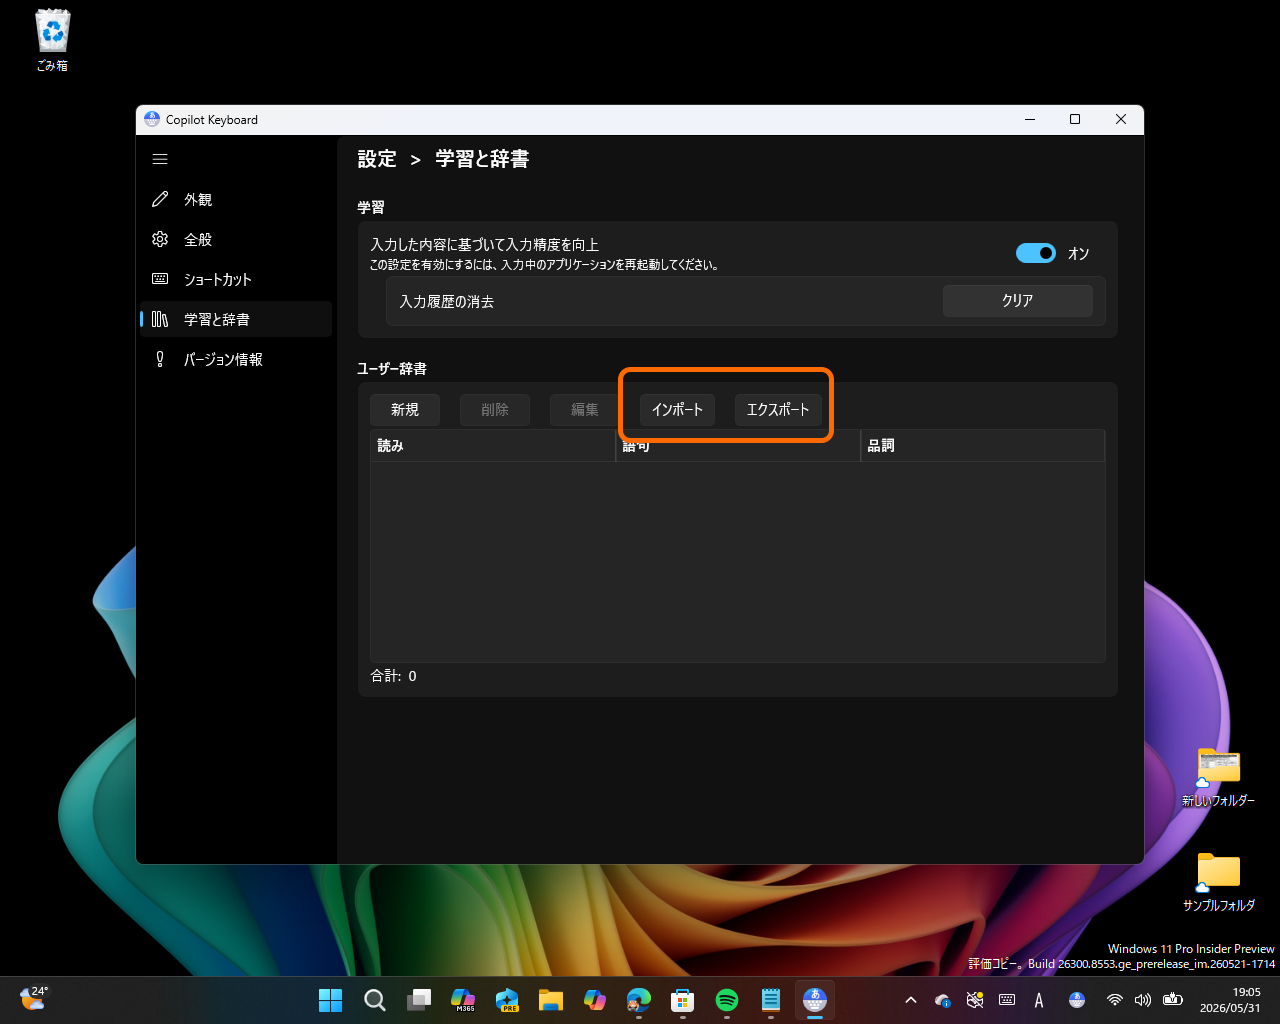Open the clock and date flyout
This screenshot has width=1280, height=1024.
(x=1231, y=1000)
